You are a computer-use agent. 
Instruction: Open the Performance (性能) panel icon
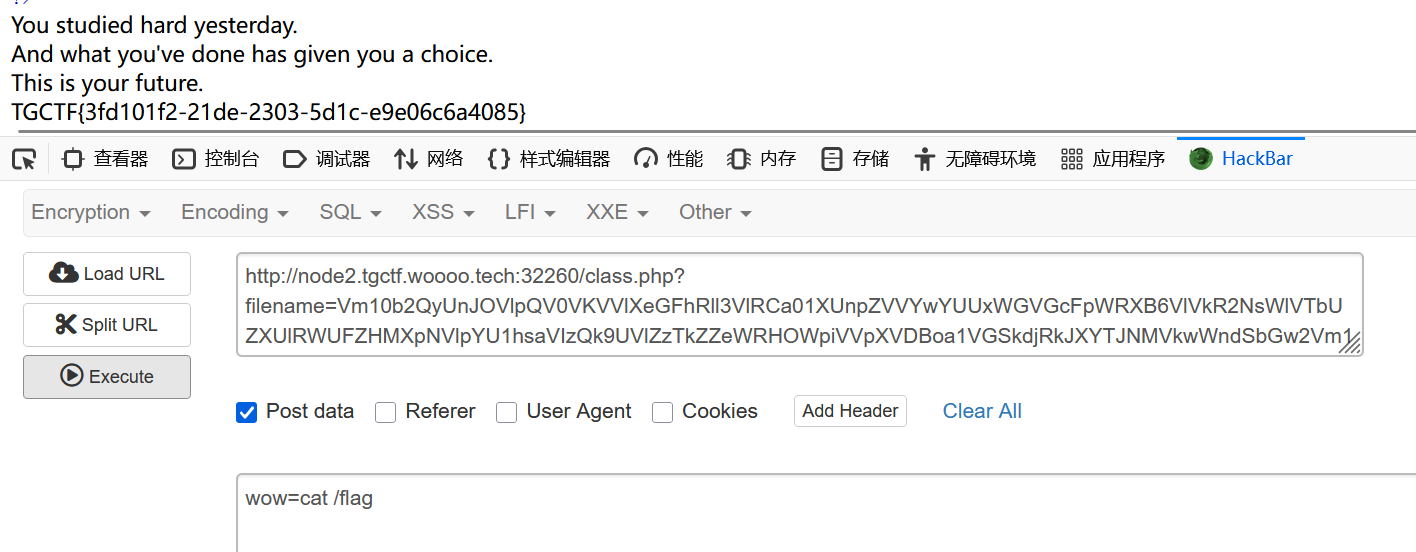click(x=646, y=159)
